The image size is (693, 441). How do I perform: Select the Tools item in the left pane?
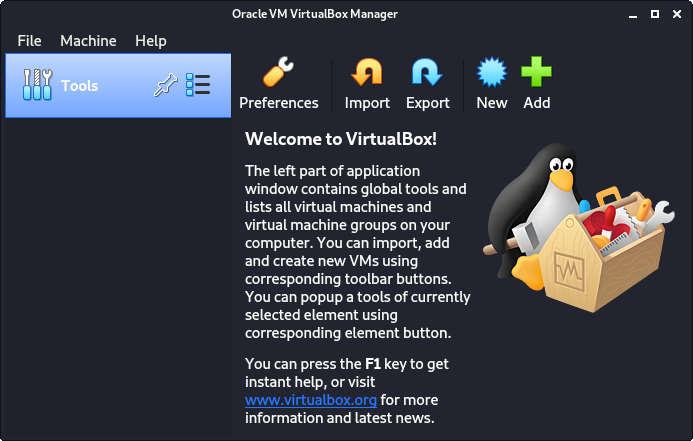118,86
